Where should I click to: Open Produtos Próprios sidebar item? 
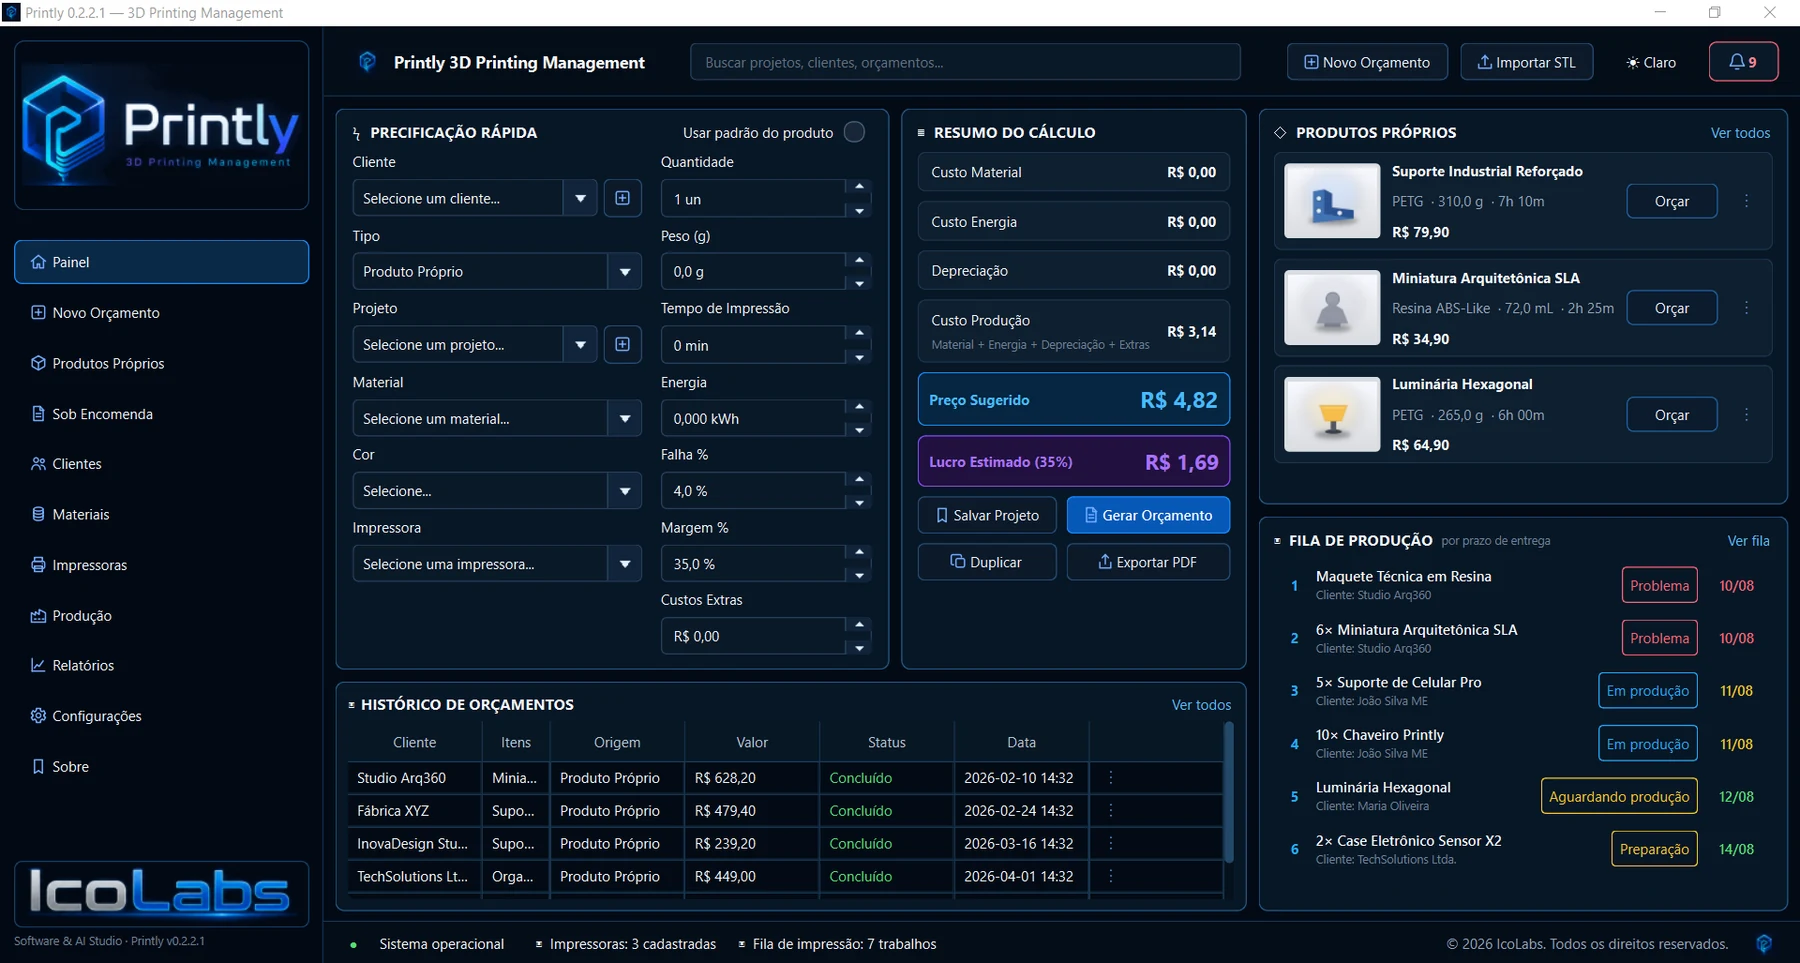click(x=161, y=363)
